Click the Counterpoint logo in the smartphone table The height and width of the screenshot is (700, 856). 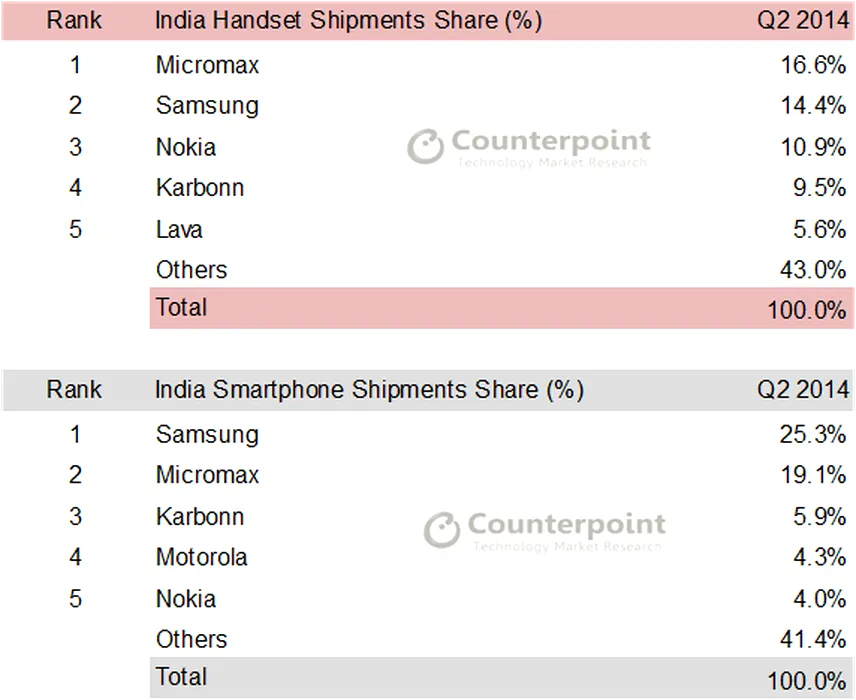[544, 530]
